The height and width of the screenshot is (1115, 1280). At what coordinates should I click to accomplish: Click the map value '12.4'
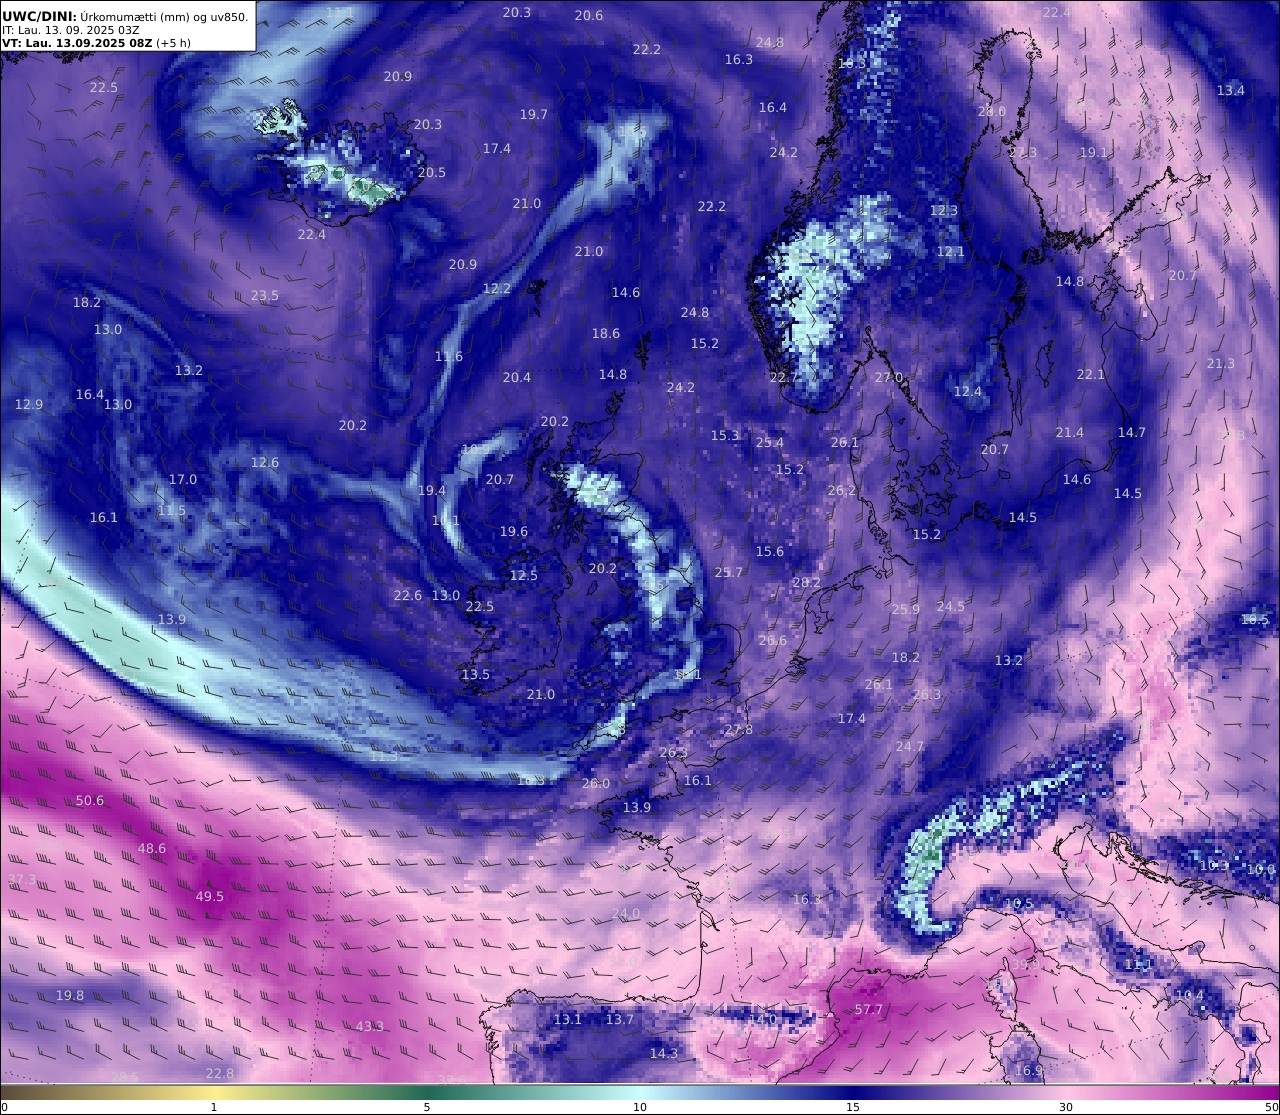click(x=968, y=392)
